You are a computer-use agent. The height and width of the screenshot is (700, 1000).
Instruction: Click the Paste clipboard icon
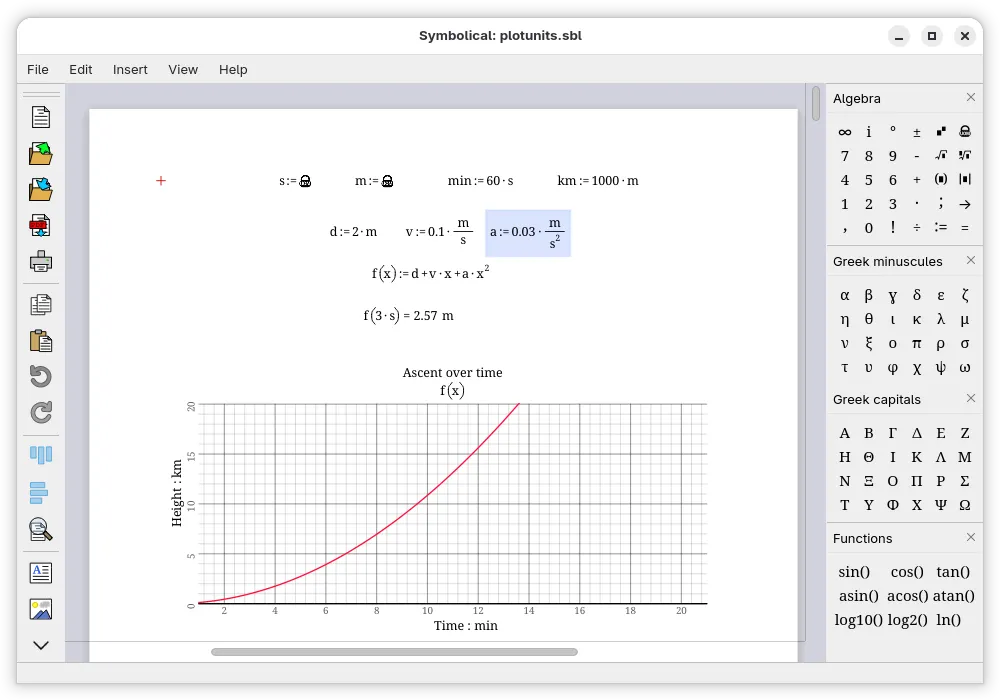tap(41, 340)
